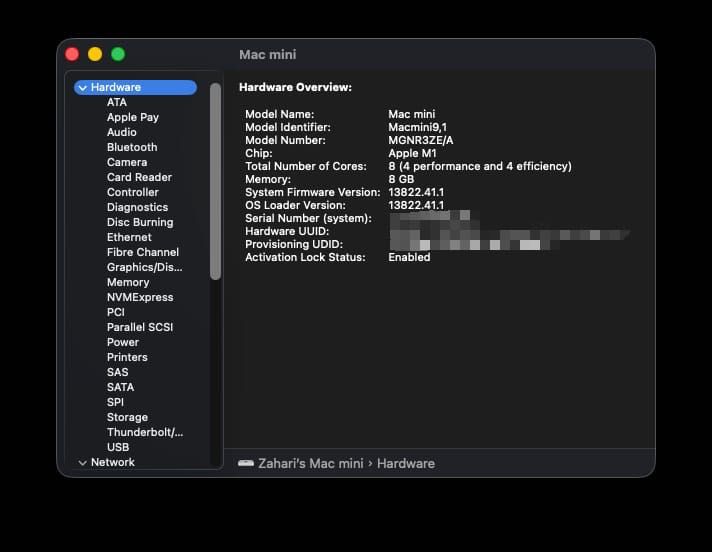Select Parallel SCSI in the sidebar
Screen dimensions: 712x552
(140, 327)
